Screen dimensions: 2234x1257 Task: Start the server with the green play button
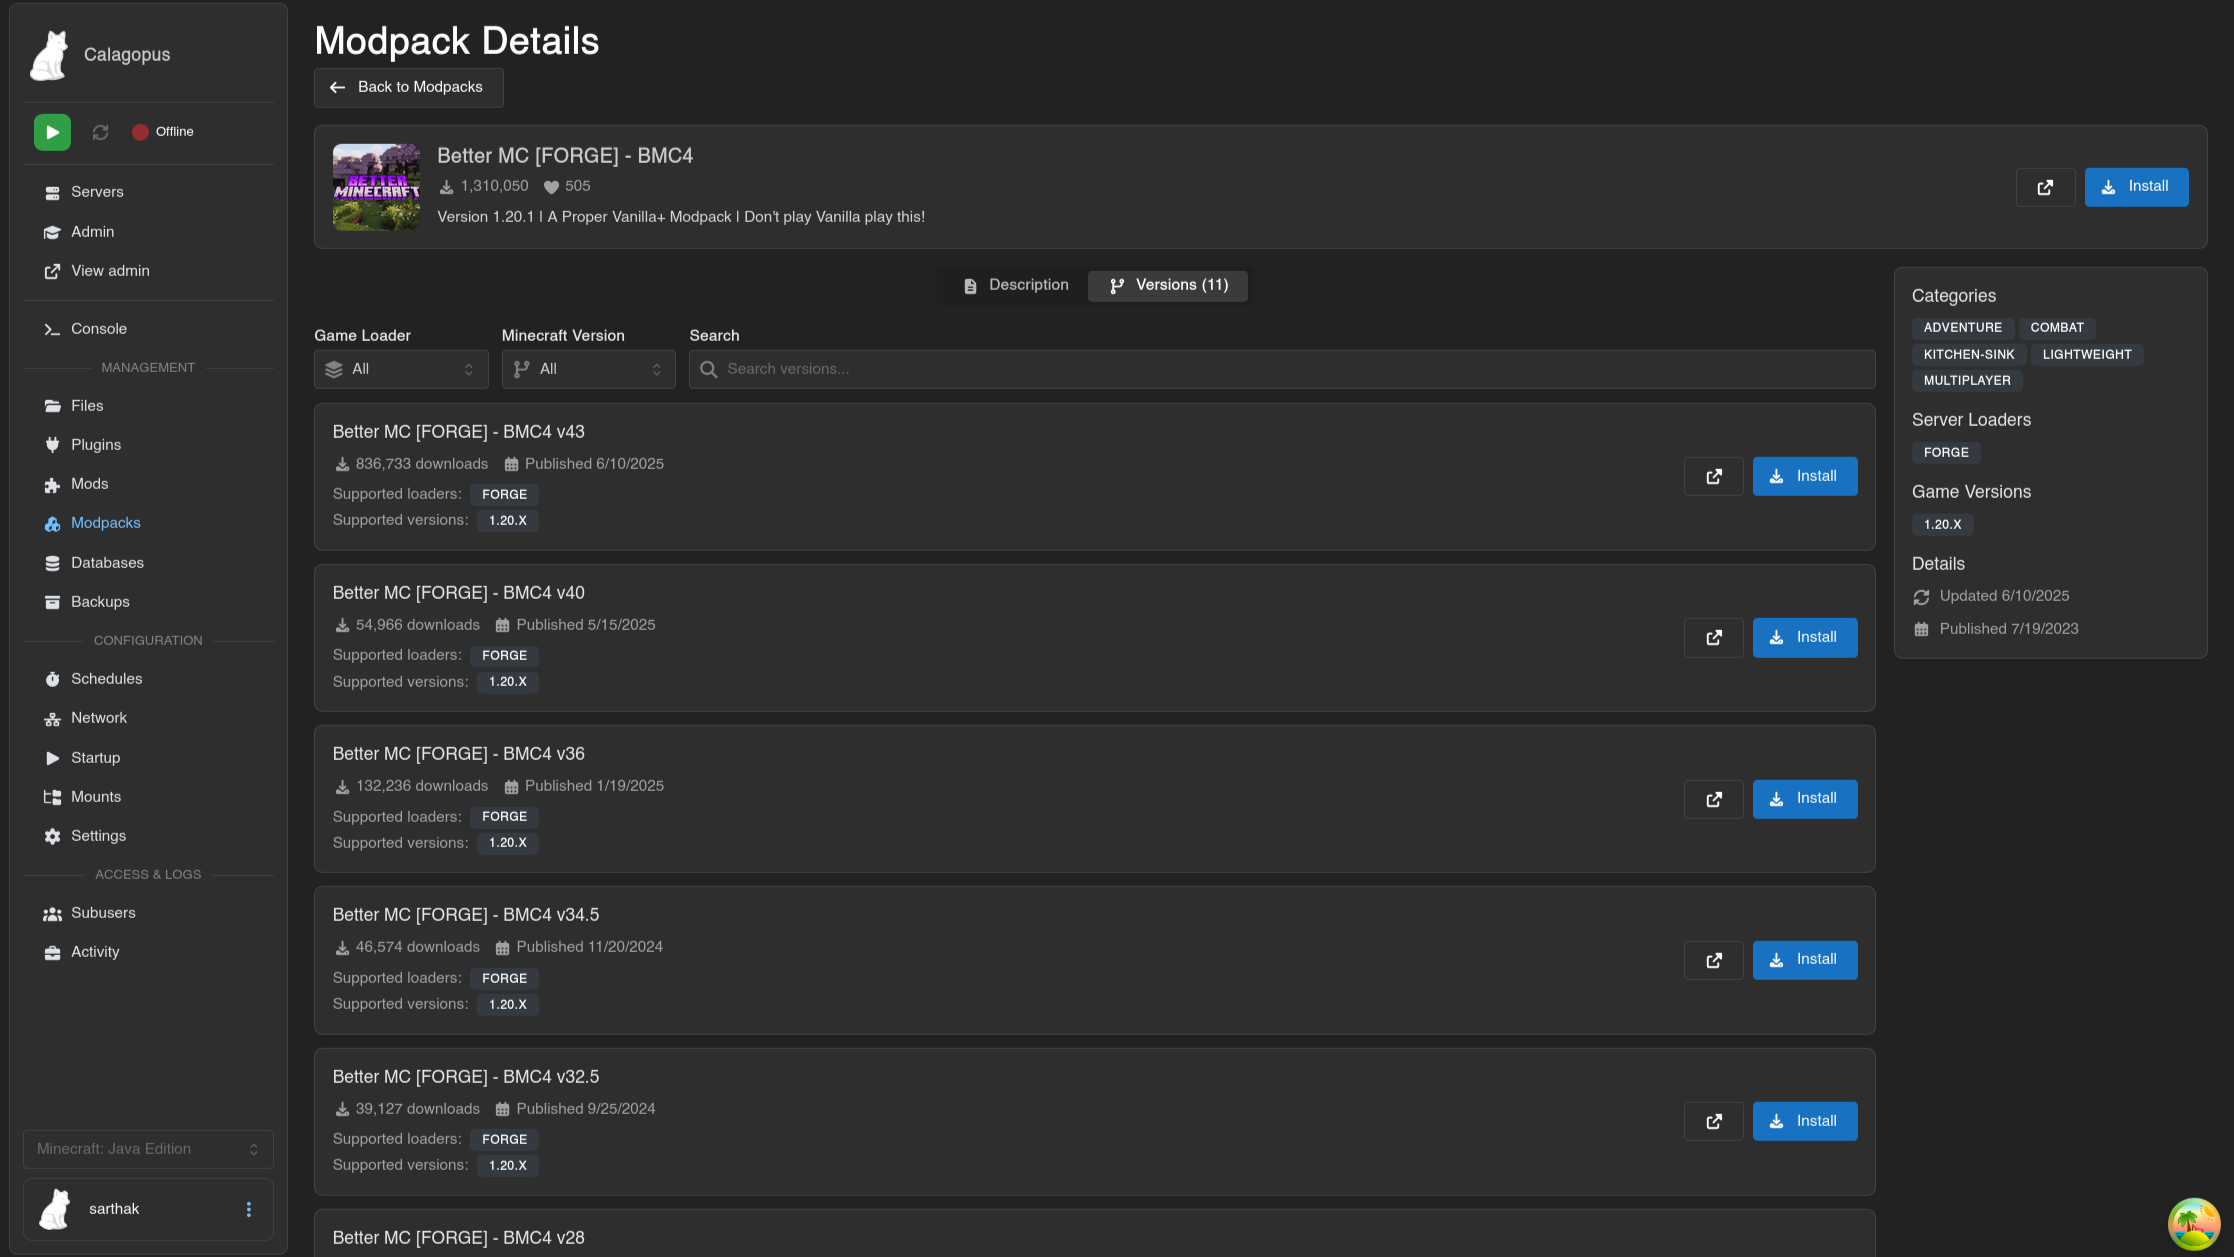click(x=52, y=132)
